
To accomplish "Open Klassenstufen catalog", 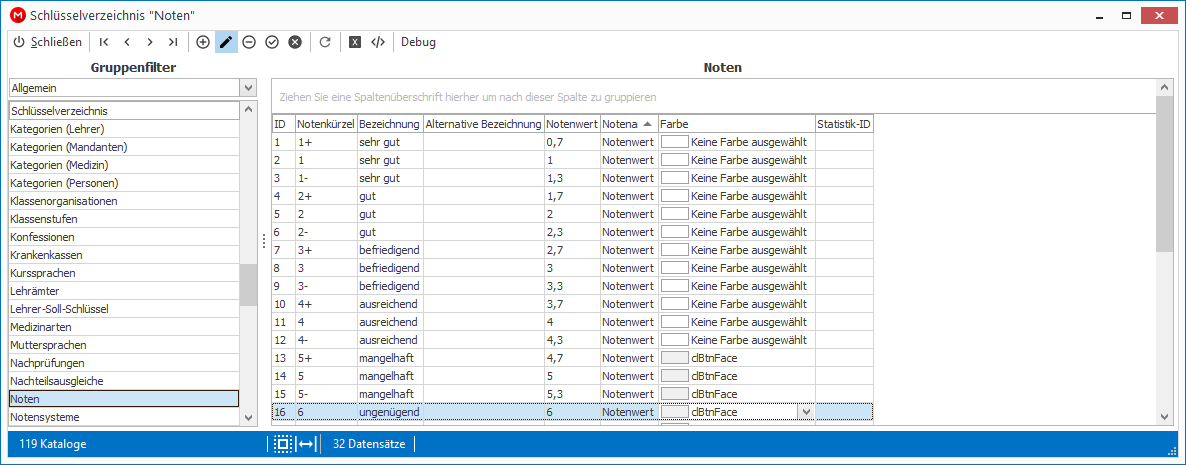I will 124,219.
